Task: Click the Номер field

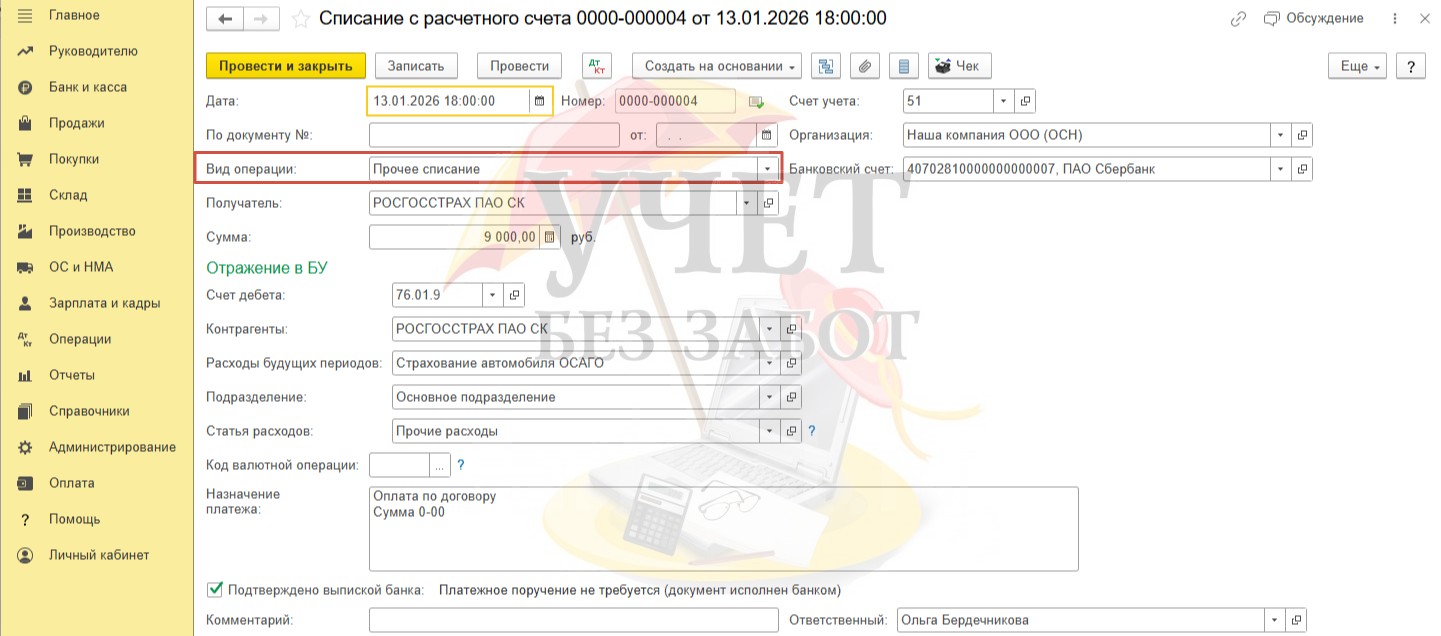Action: point(675,101)
